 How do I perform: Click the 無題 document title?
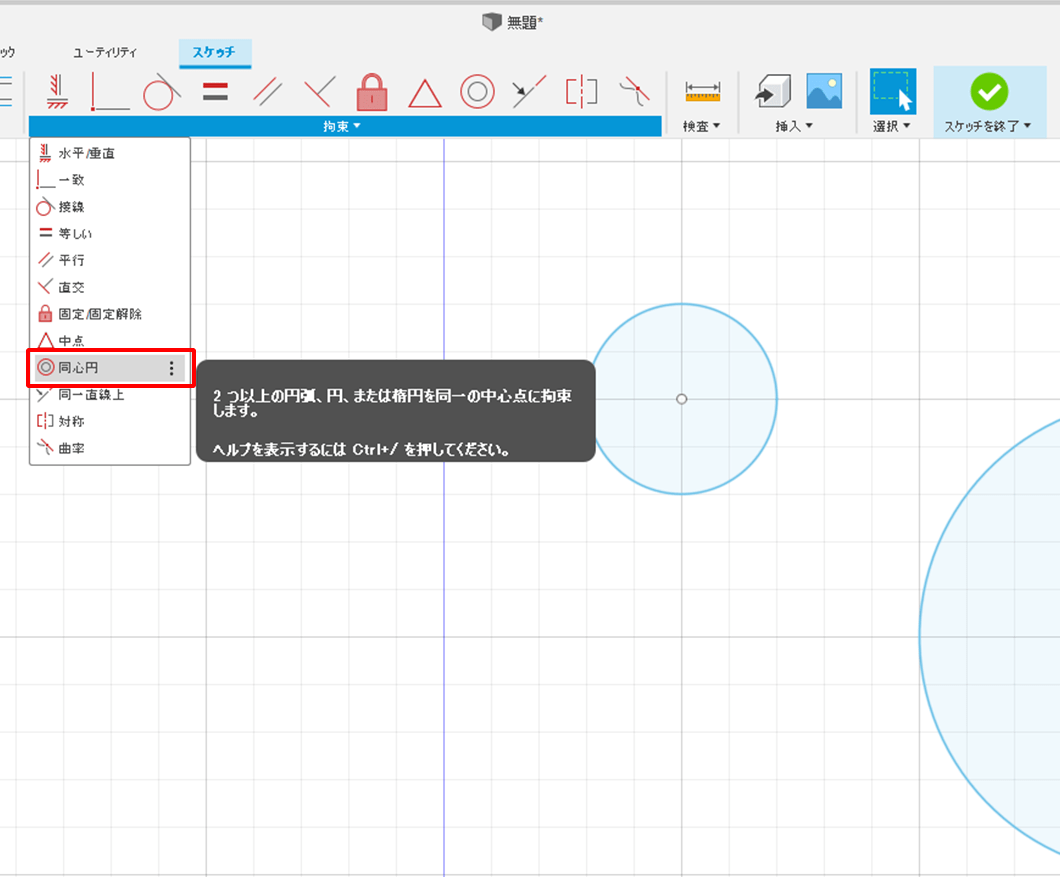click(x=524, y=22)
